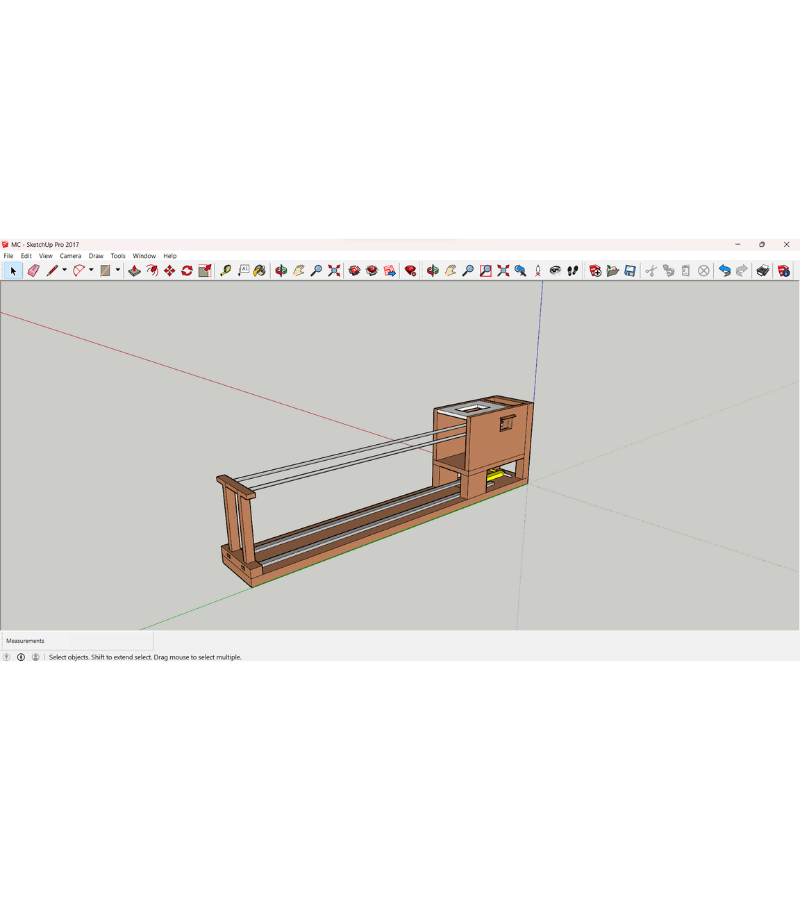Screen dimensions: 800x900
Task: Print the model
Action: (x=763, y=271)
